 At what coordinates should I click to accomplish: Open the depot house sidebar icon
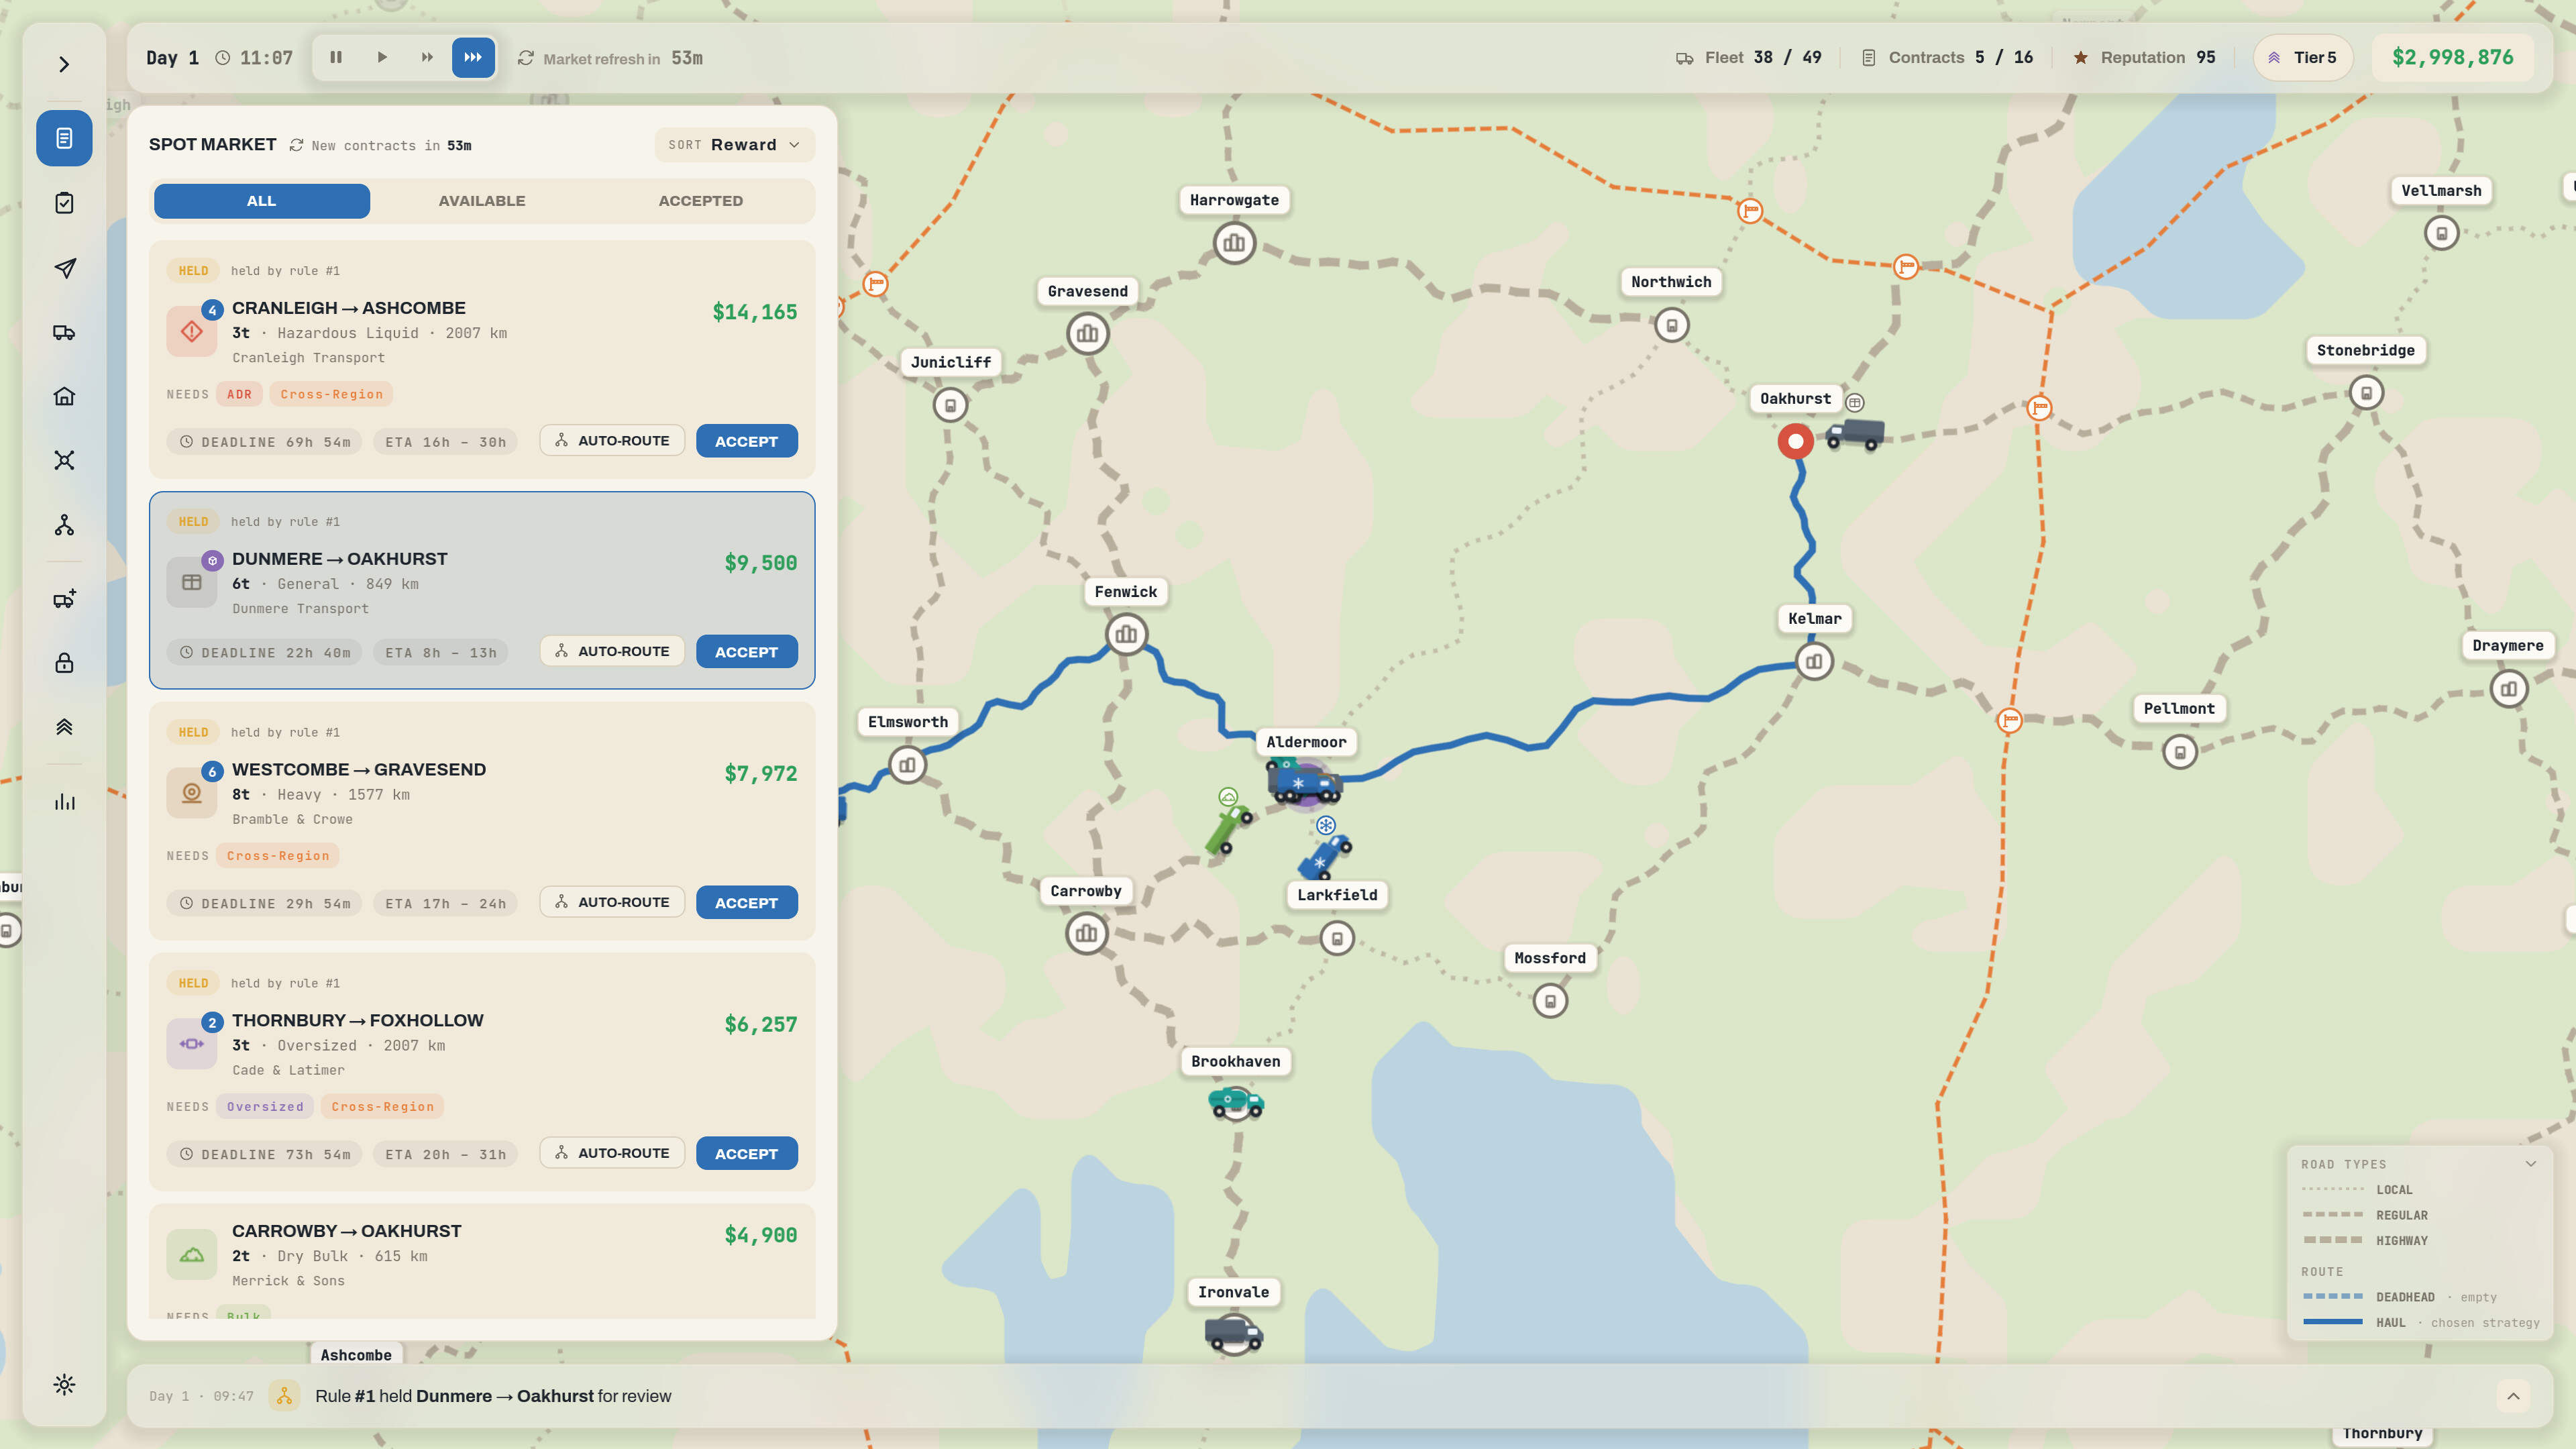64,396
